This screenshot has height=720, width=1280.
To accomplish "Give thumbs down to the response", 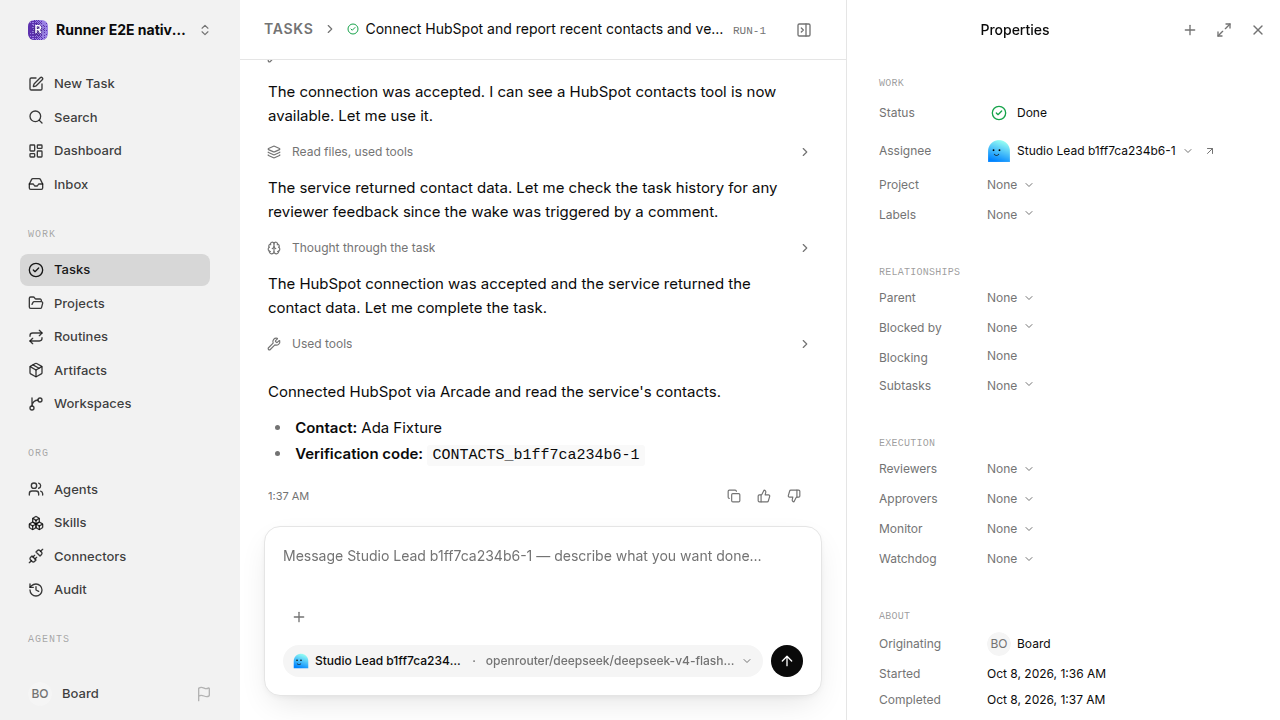I will pyautogui.click(x=794, y=496).
